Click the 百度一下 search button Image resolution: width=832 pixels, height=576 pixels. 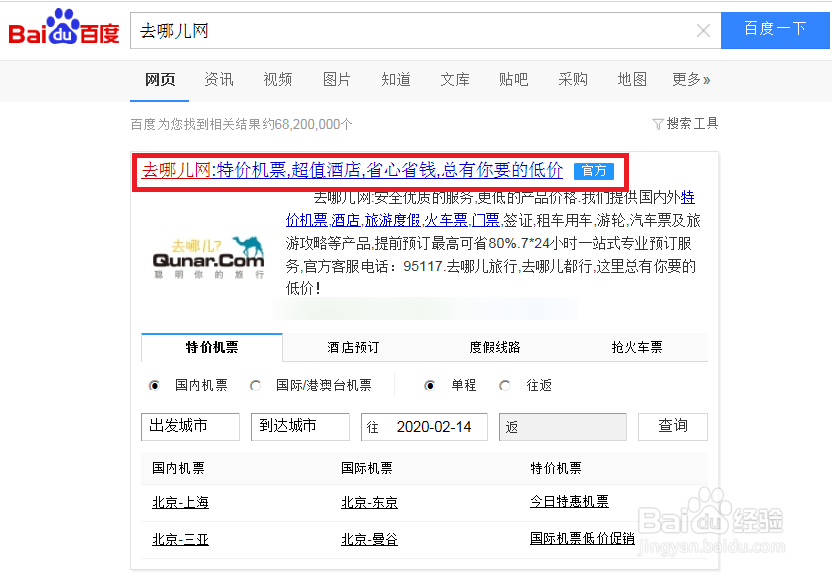(775, 30)
